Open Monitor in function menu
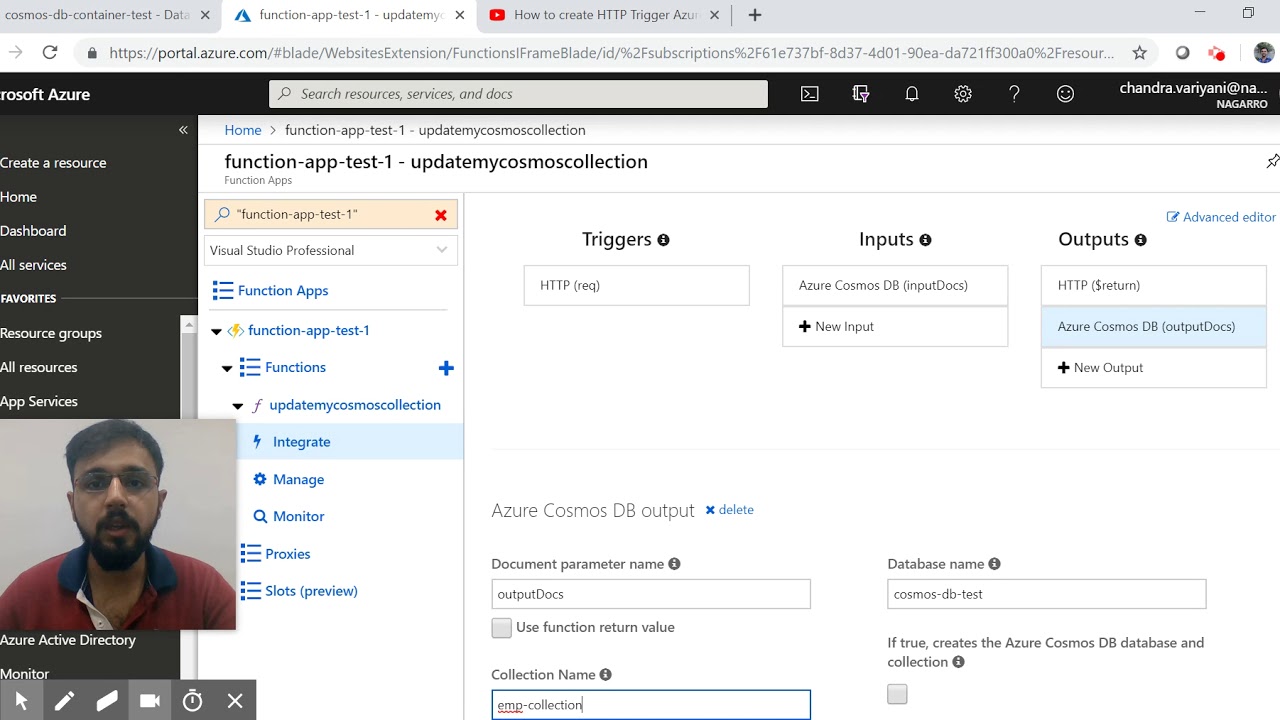The height and width of the screenshot is (720, 1280). click(298, 516)
